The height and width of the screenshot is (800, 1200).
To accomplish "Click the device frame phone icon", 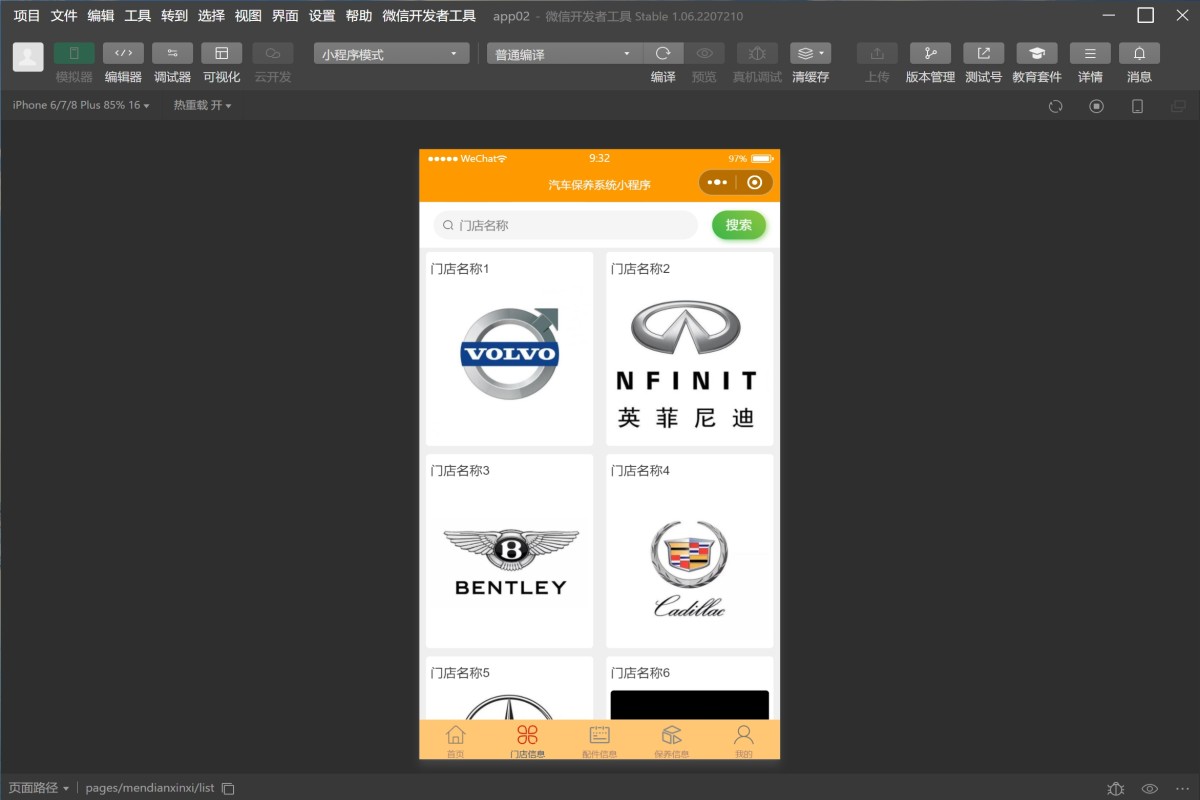I will coord(1137,106).
